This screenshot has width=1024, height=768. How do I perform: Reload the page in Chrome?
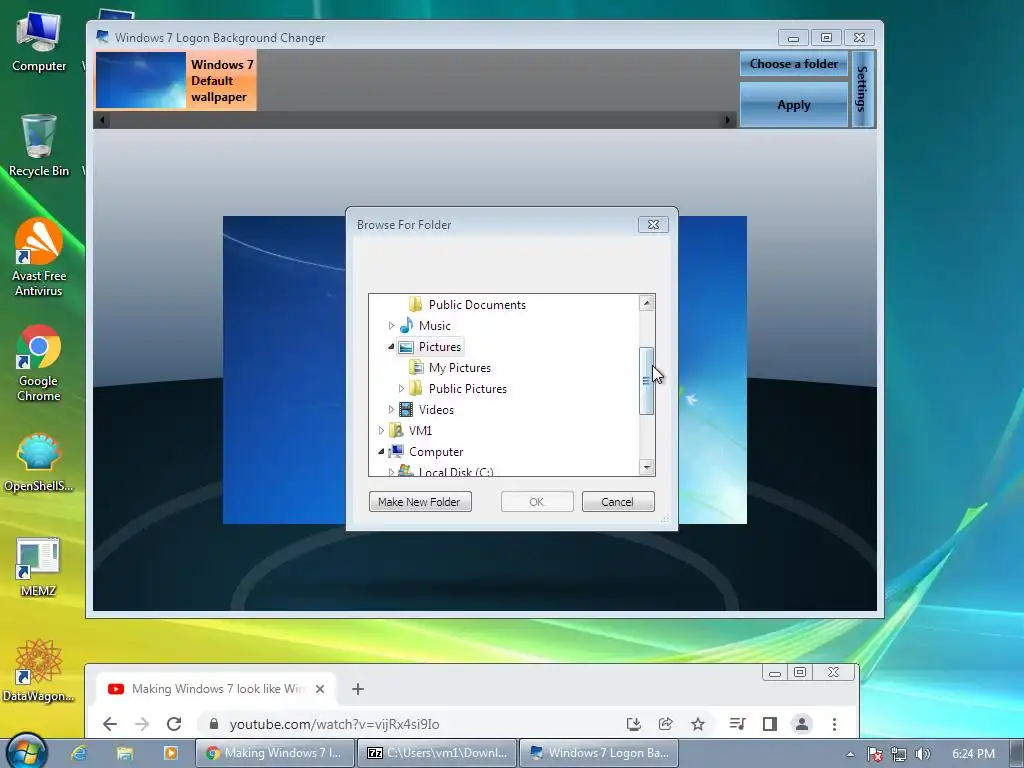(x=174, y=724)
